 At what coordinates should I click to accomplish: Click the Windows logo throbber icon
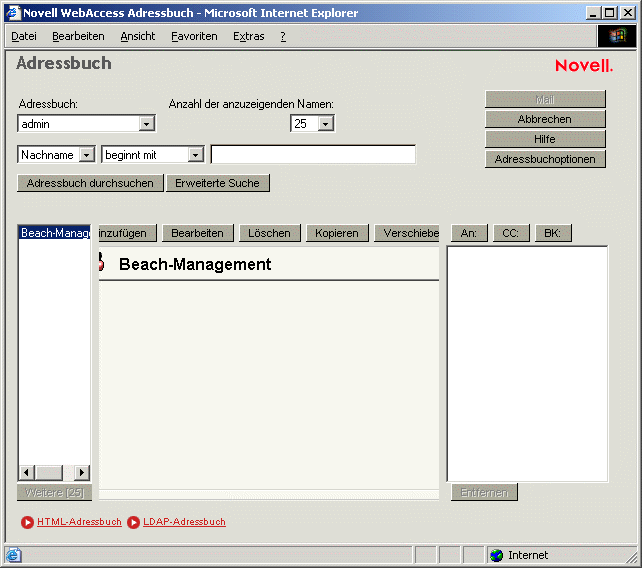click(x=617, y=36)
